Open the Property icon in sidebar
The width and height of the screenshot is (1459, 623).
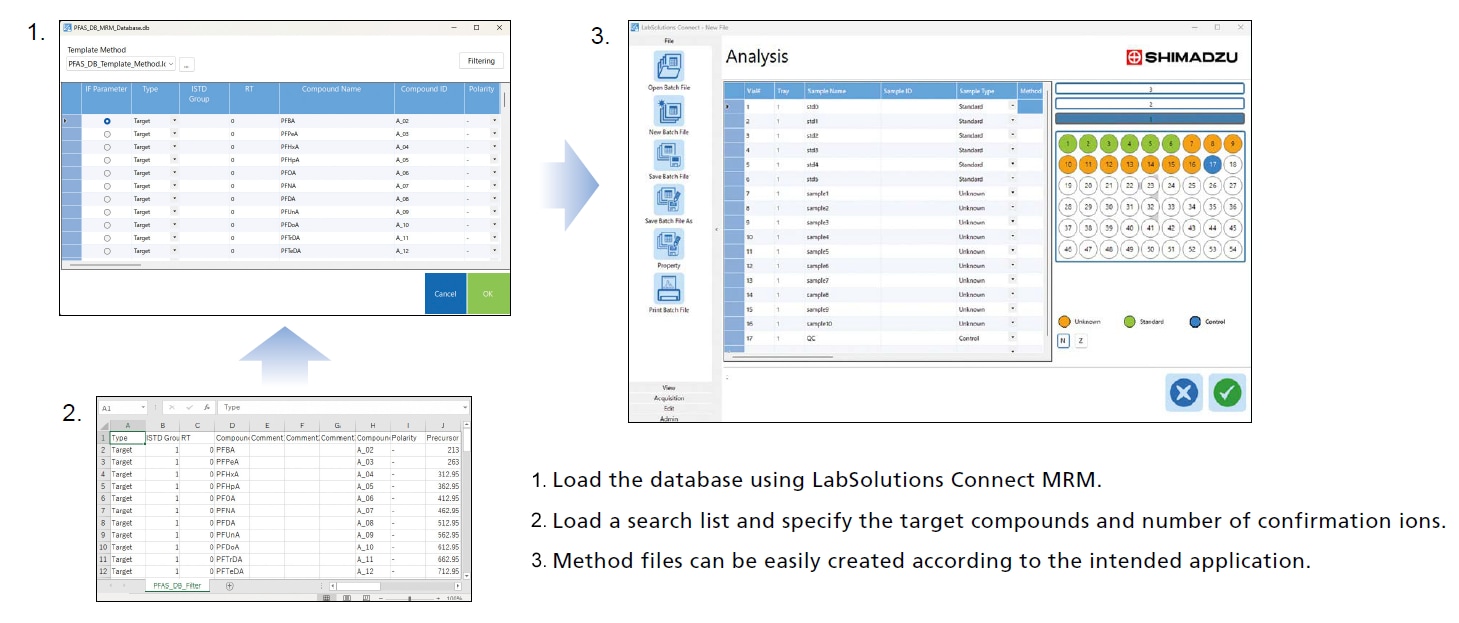click(x=668, y=244)
